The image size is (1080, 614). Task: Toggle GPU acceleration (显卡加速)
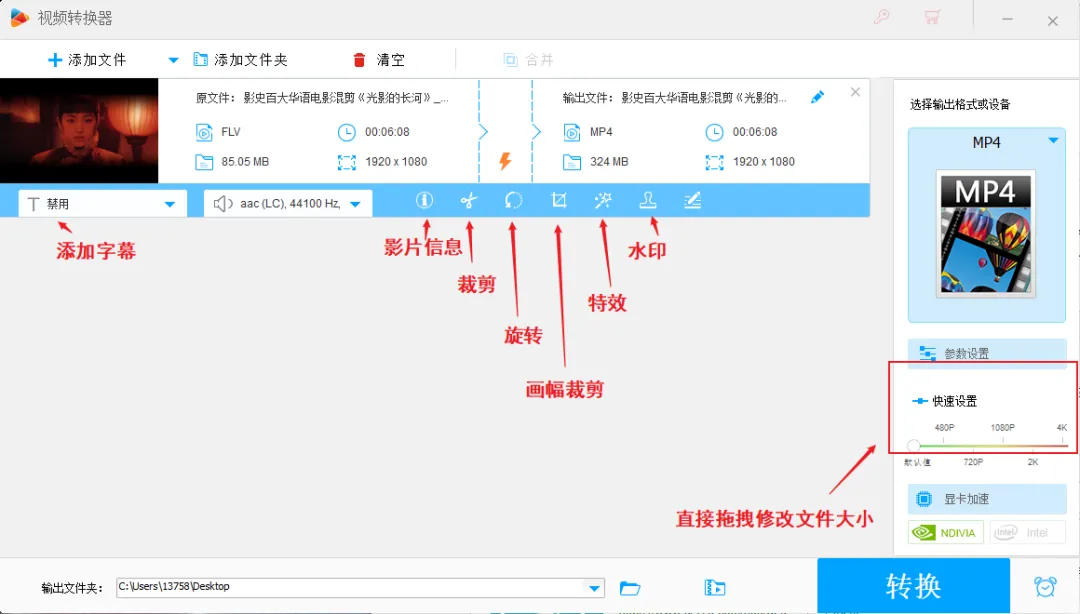(986, 499)
